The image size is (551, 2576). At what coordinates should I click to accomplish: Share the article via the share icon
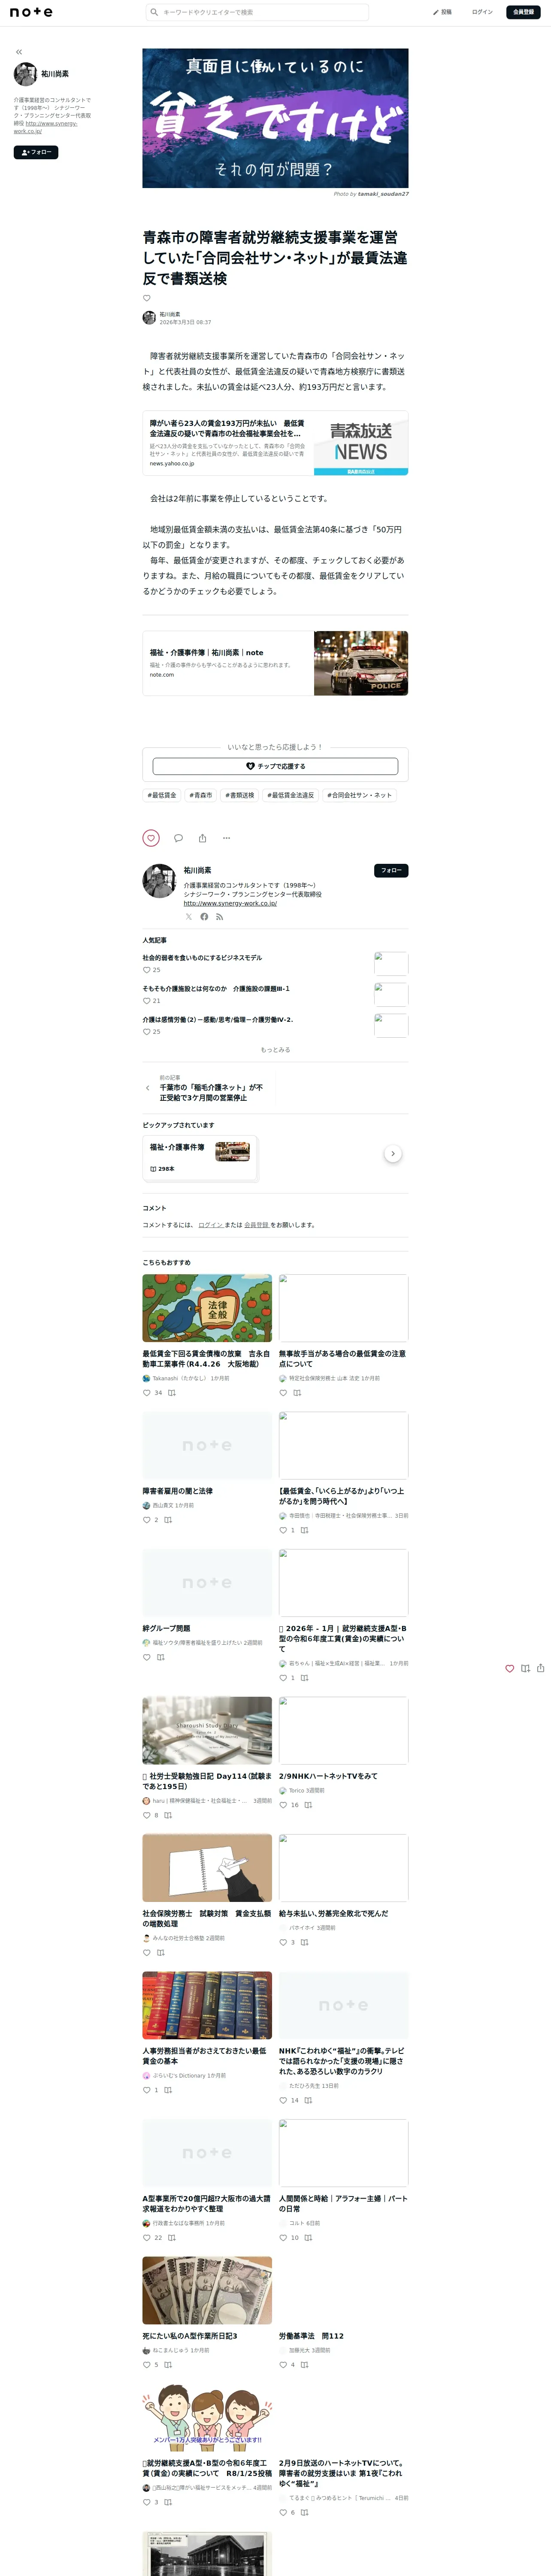point(202,838)
